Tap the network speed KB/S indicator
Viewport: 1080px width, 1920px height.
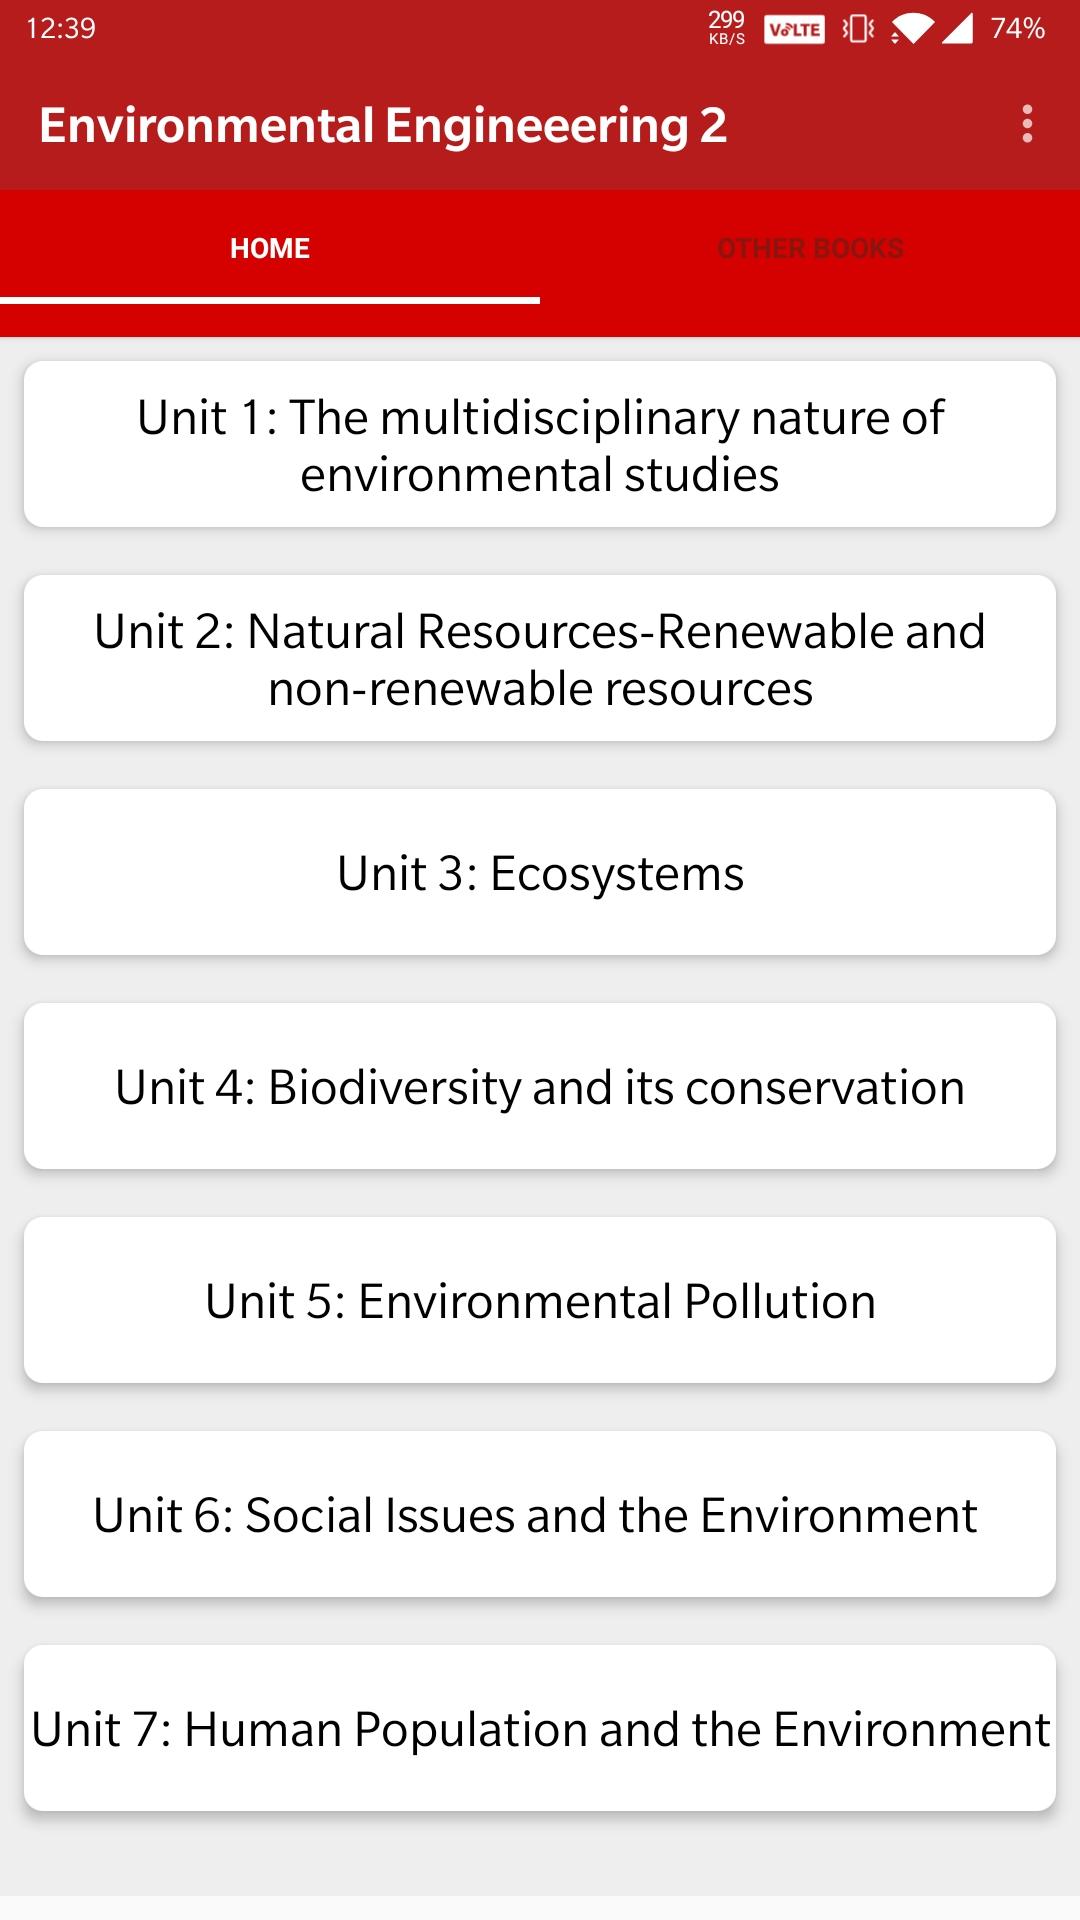727,28
